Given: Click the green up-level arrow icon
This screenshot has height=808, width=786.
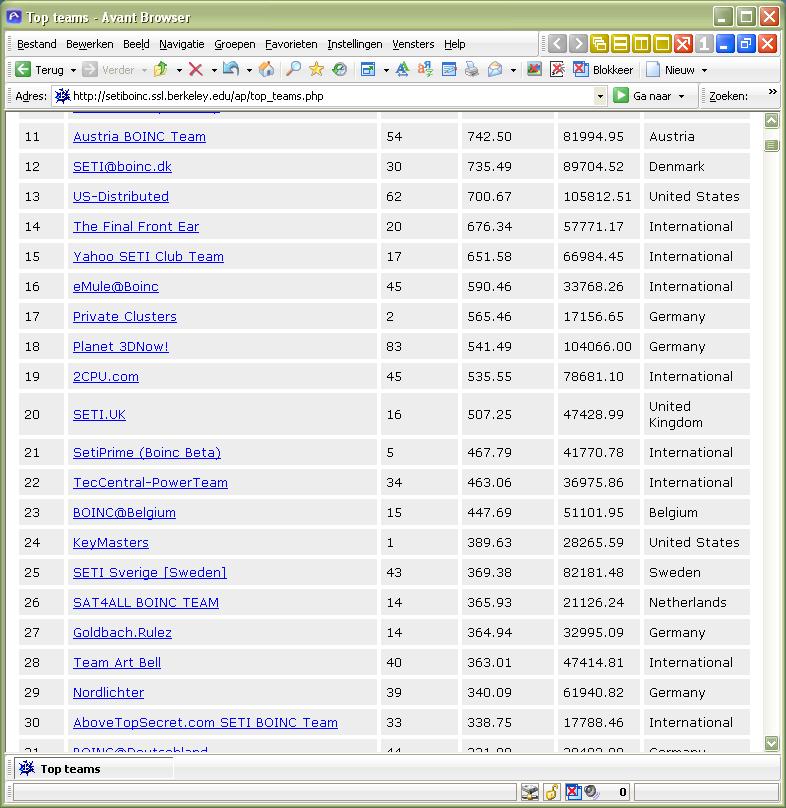Looking at the screenshot, I should tap(161, 69).
